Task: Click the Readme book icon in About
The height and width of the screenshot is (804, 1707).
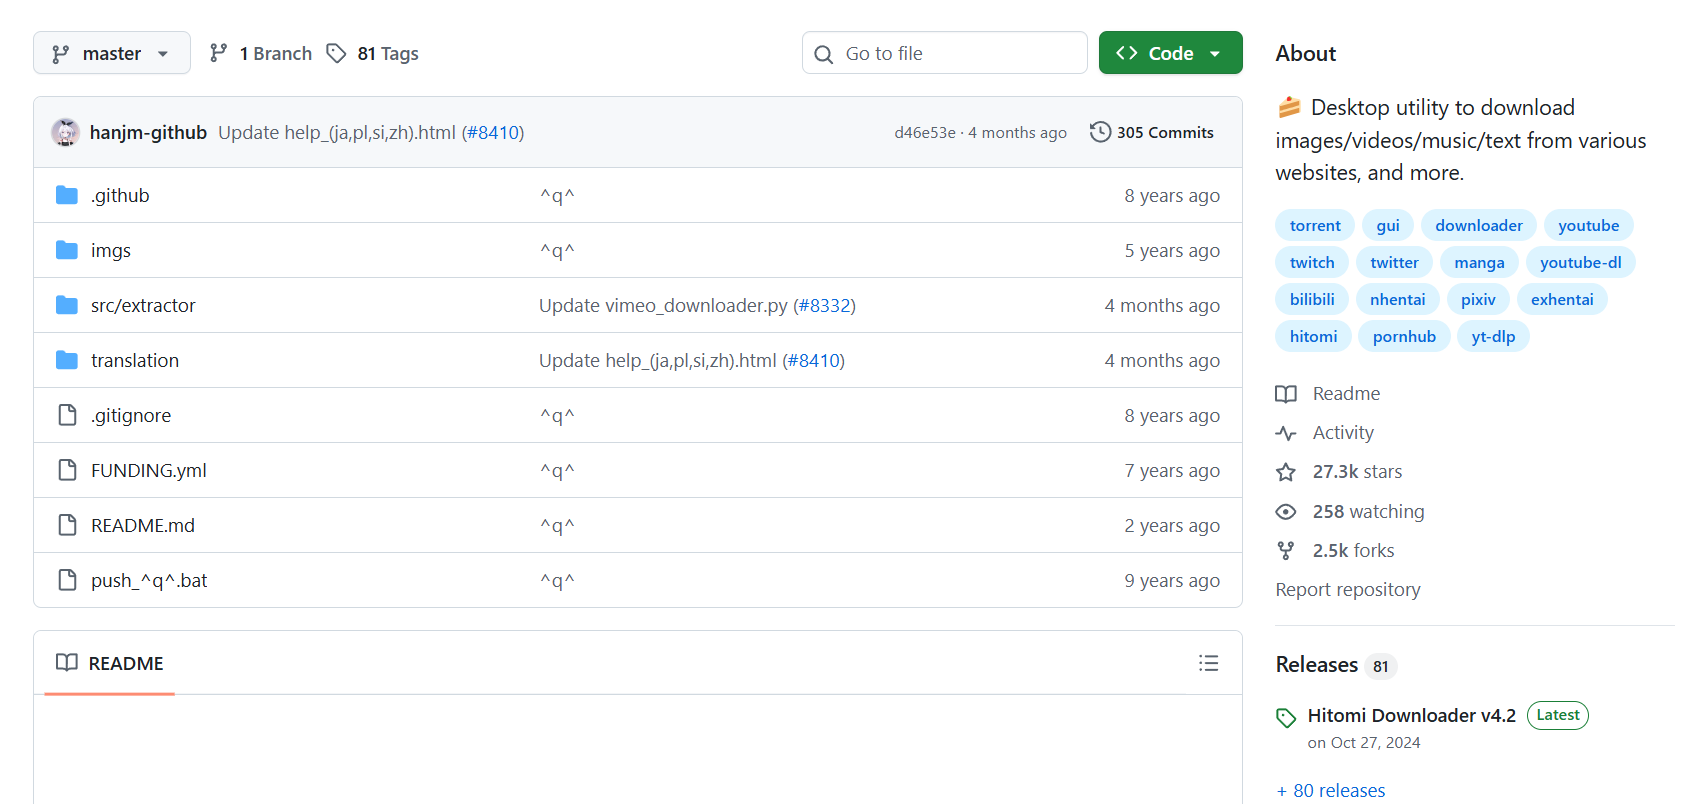Action: (x=1286, y=394)
